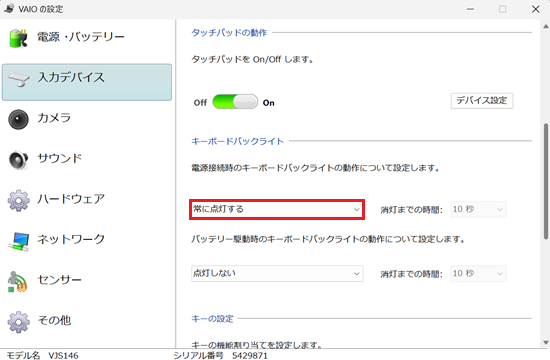Click the camera lens icon

click(x=18, y=119)
